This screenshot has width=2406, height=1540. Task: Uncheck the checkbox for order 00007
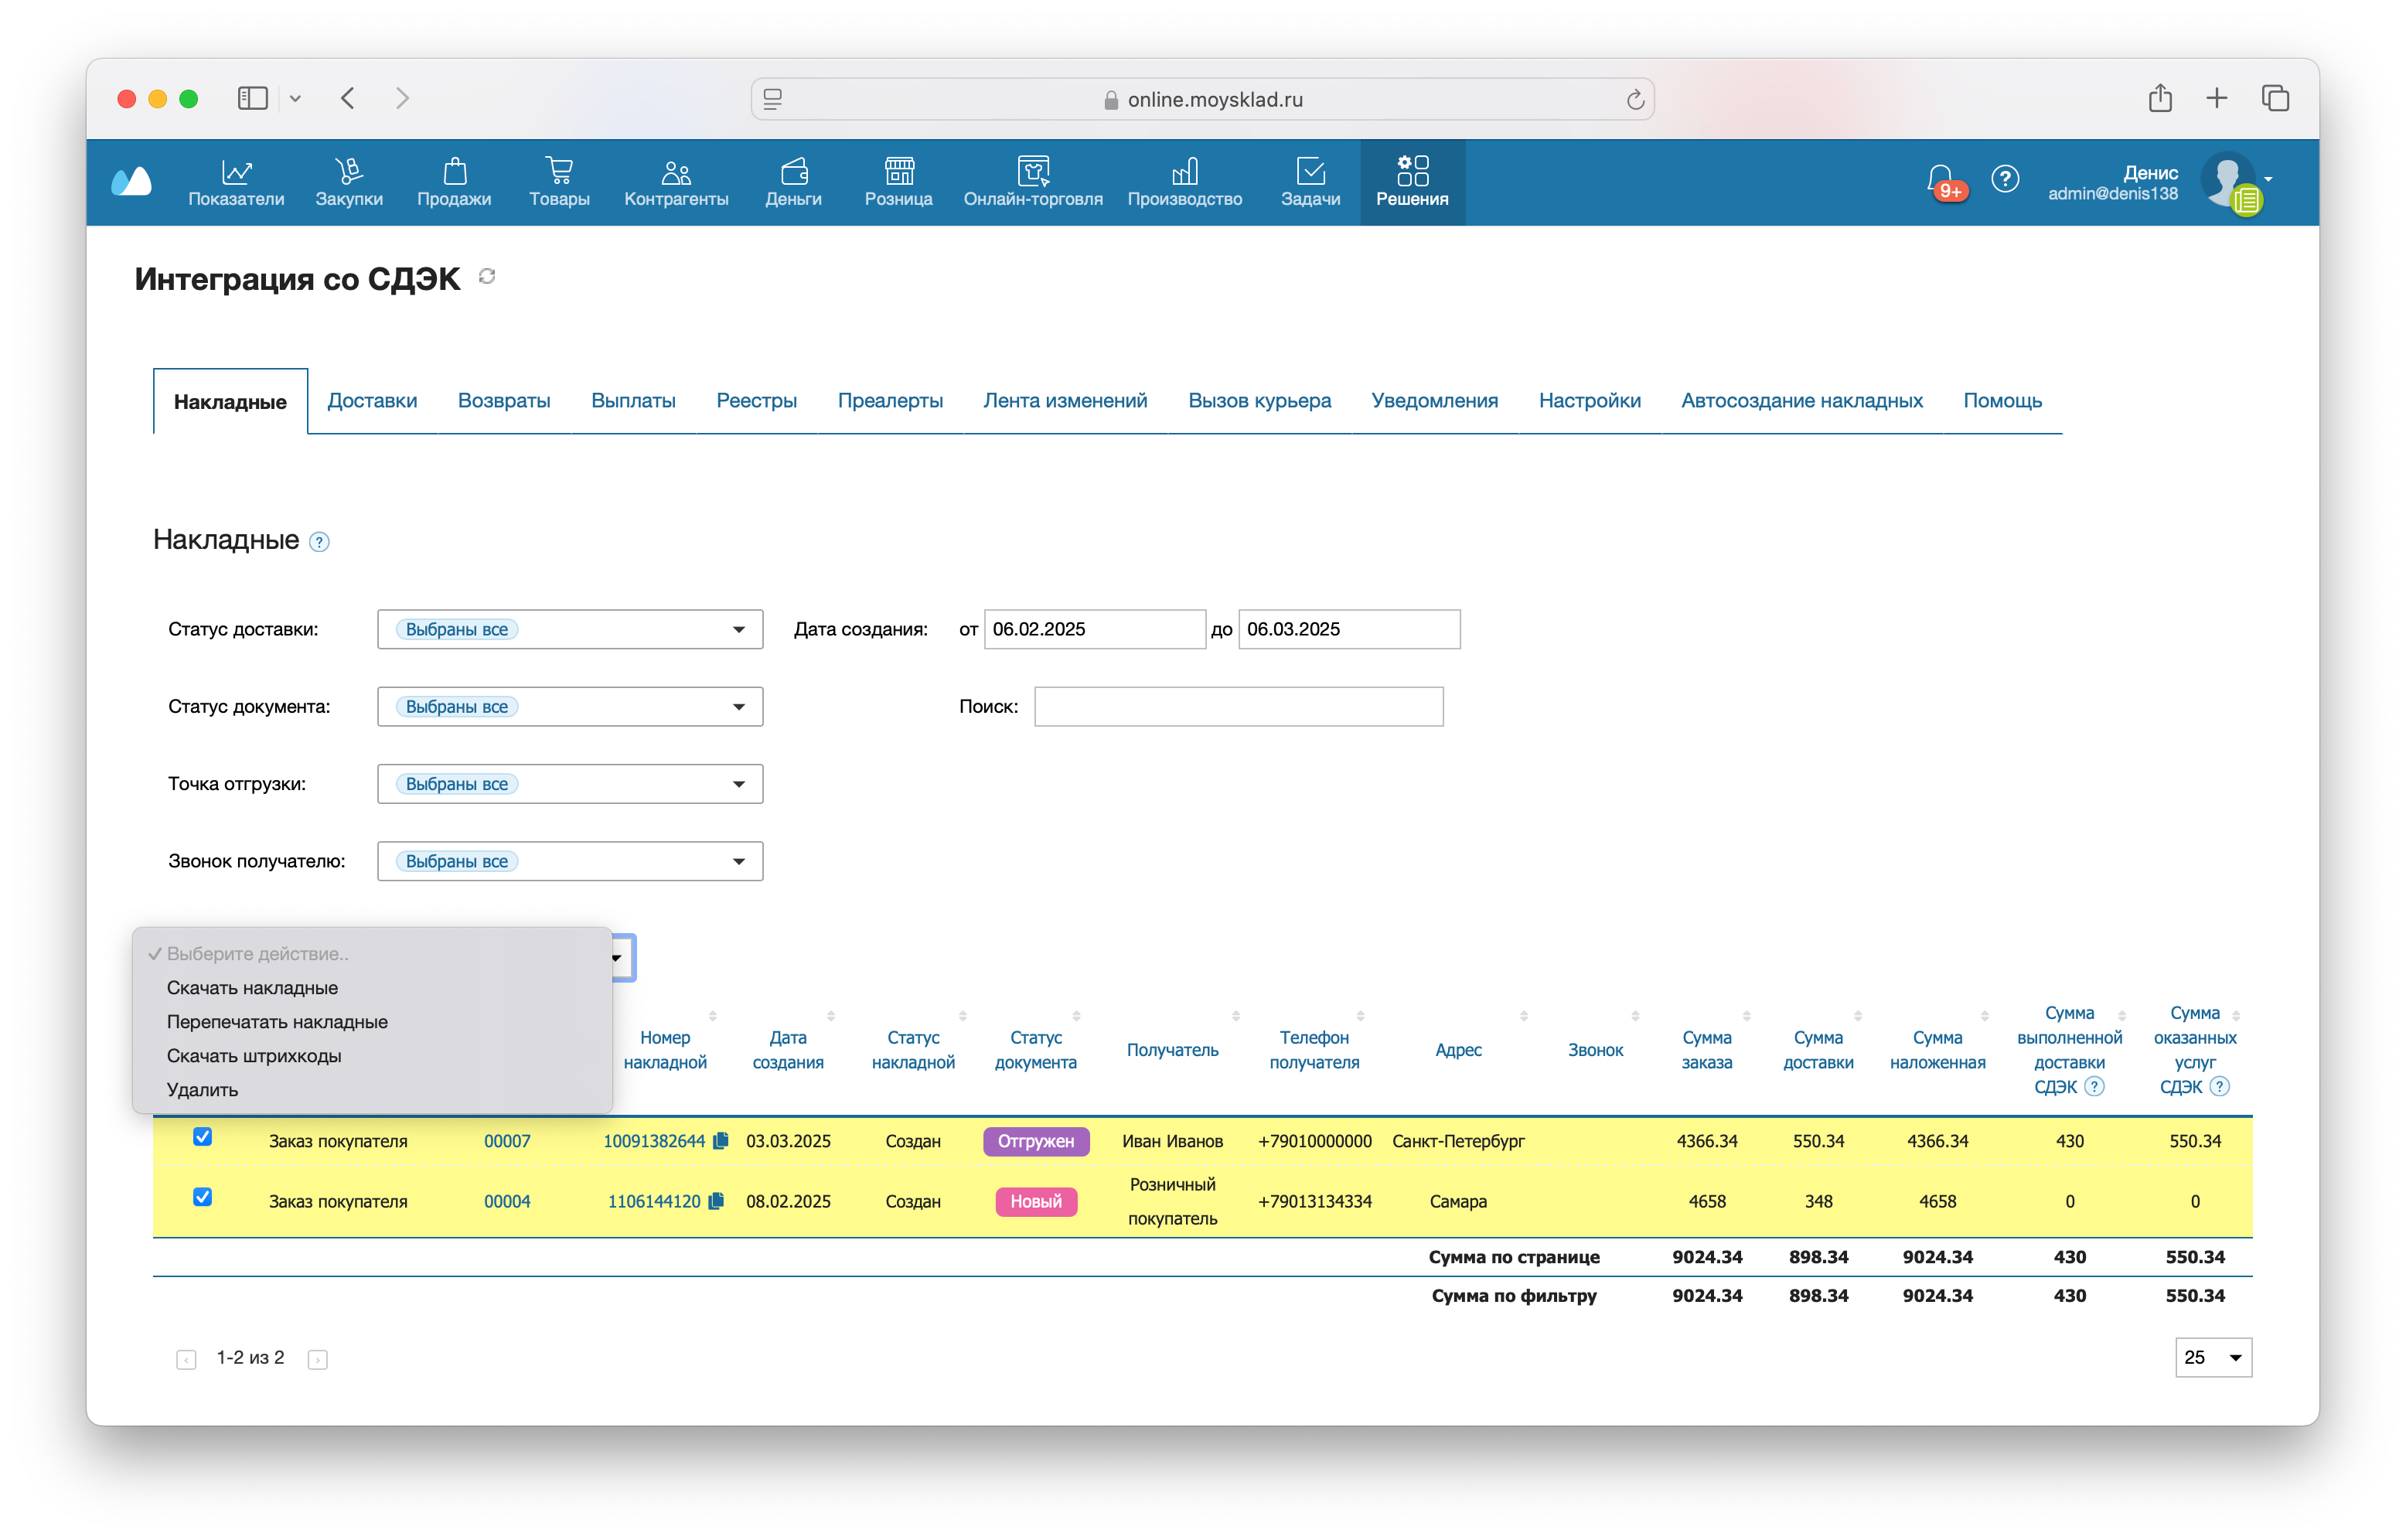[x=202, y=1137]
